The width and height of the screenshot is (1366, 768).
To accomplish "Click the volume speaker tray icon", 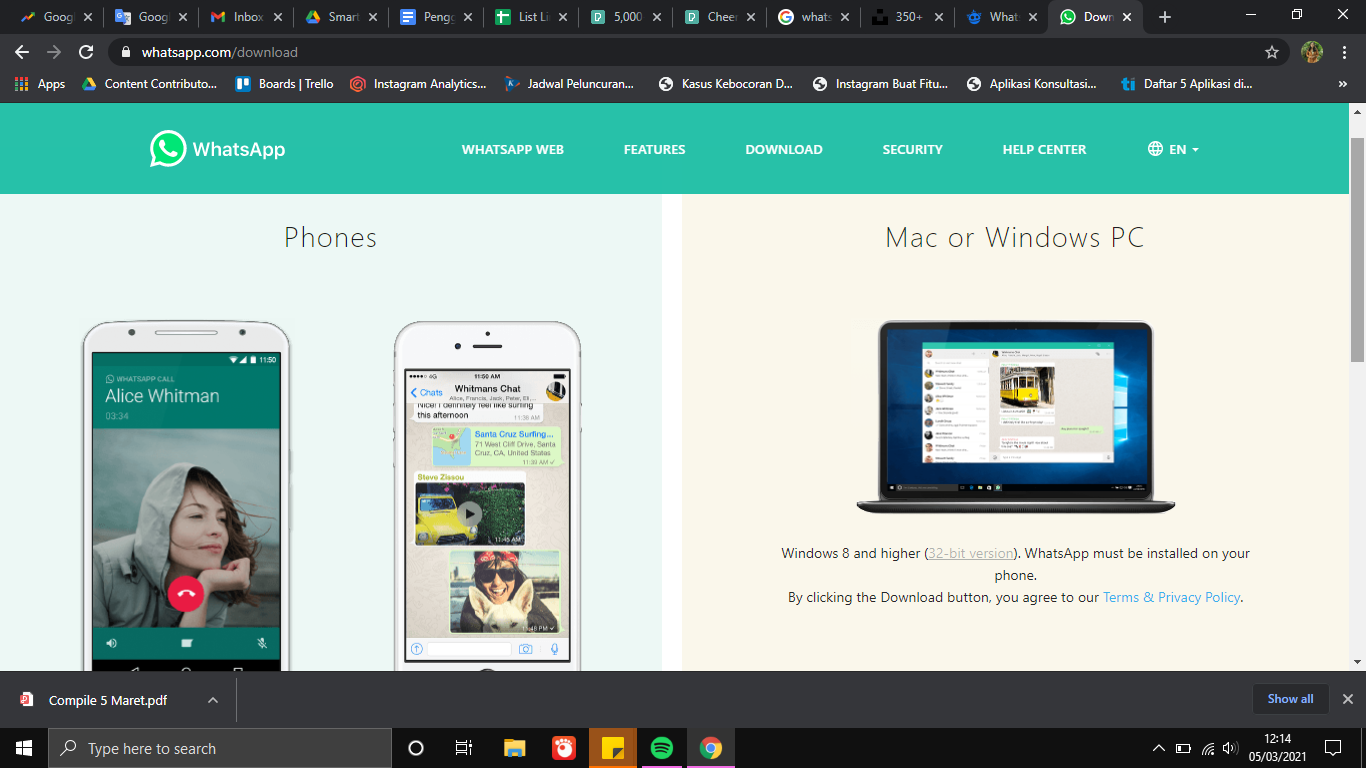I will pos(1230,748).
